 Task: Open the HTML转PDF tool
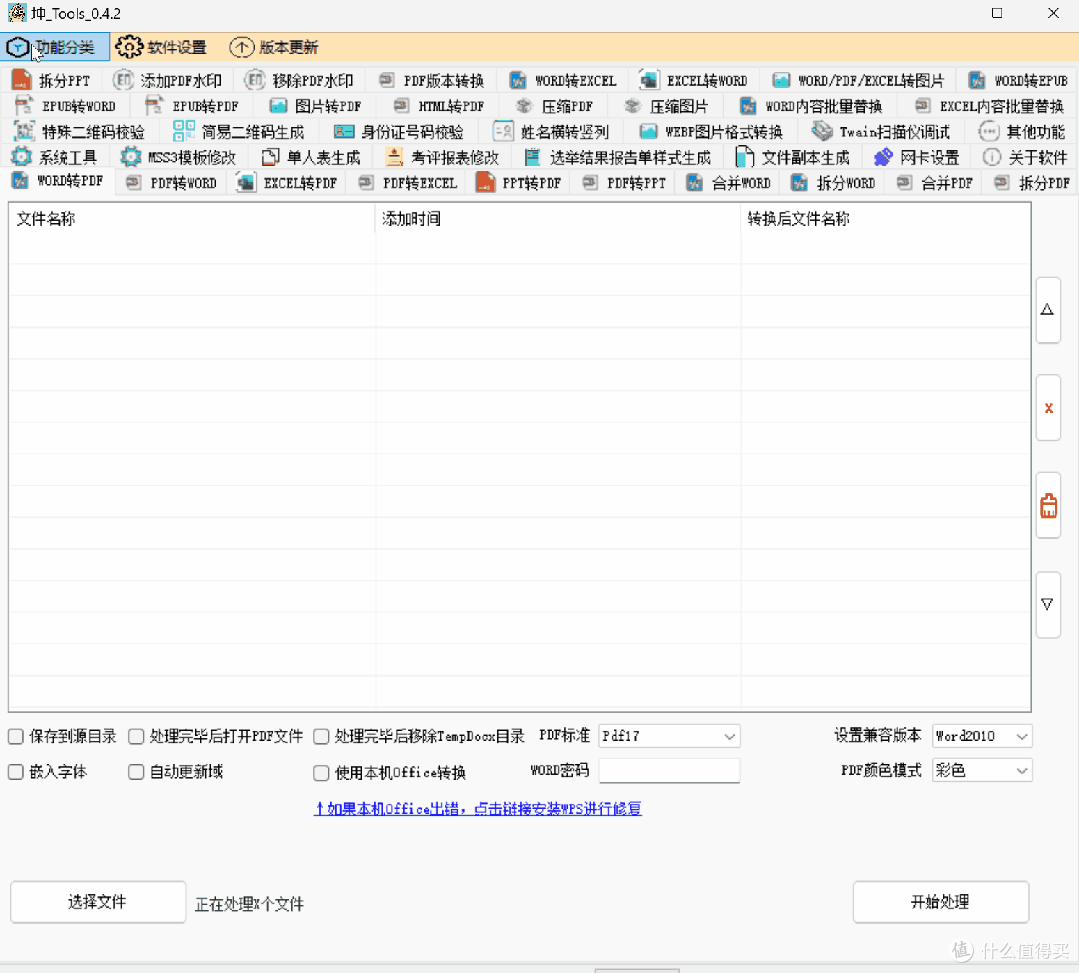pyautogui.click(x=438, y=106)
